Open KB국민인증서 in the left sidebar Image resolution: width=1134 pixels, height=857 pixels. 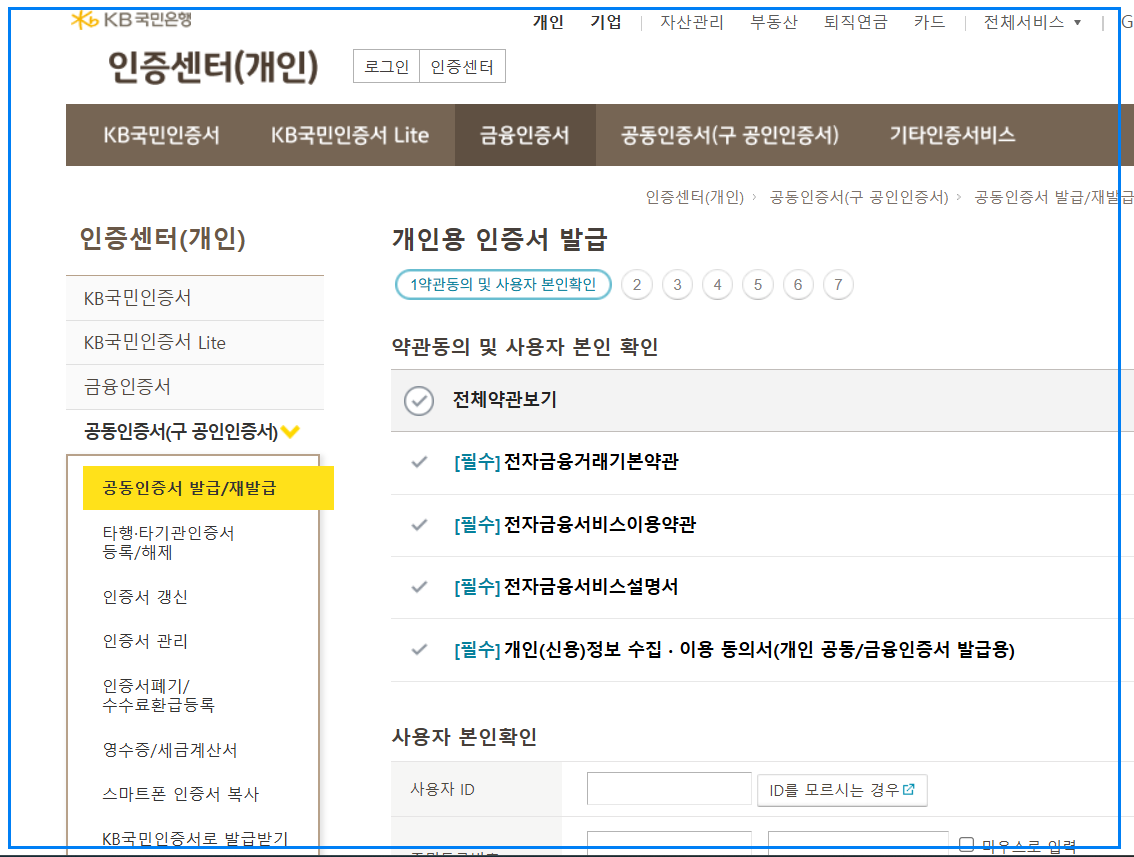195,298
